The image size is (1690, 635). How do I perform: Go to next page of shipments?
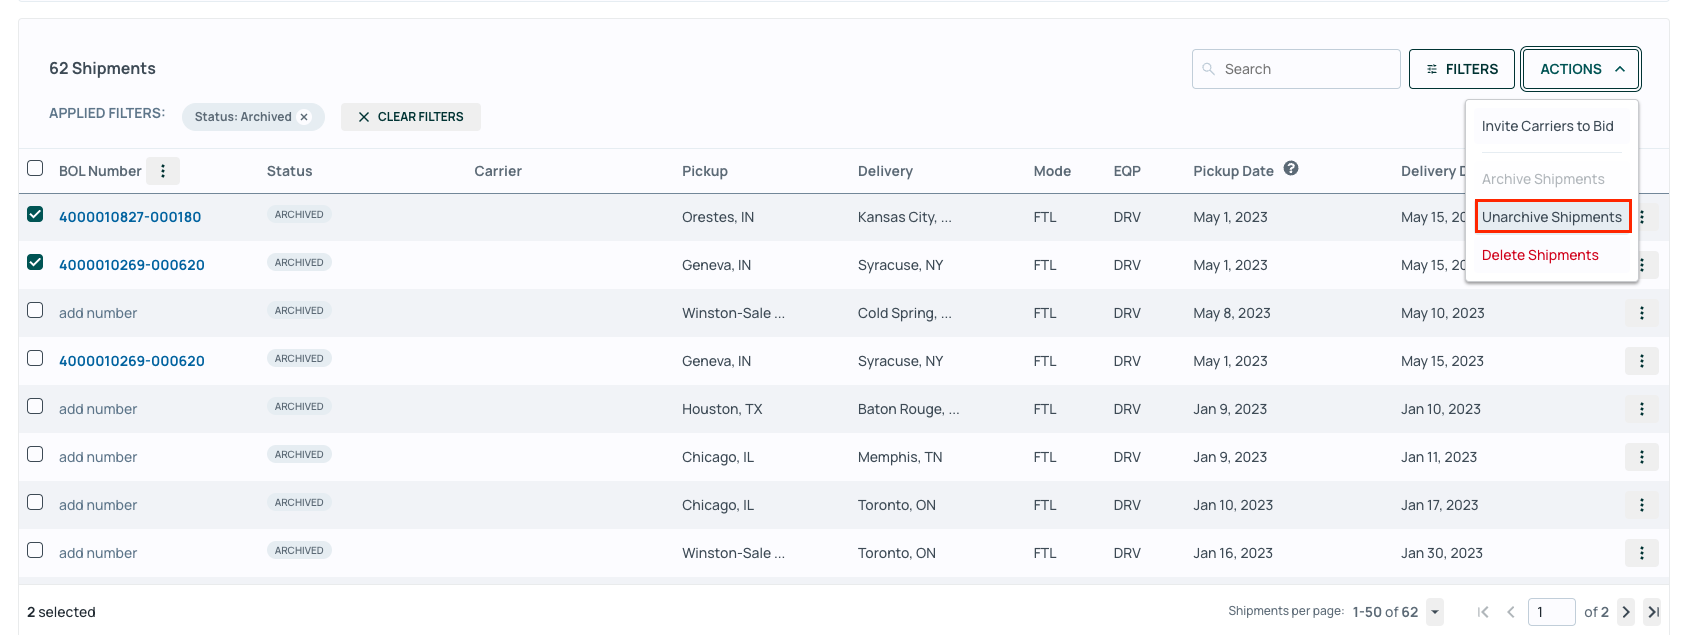(x=1626, y=612)
